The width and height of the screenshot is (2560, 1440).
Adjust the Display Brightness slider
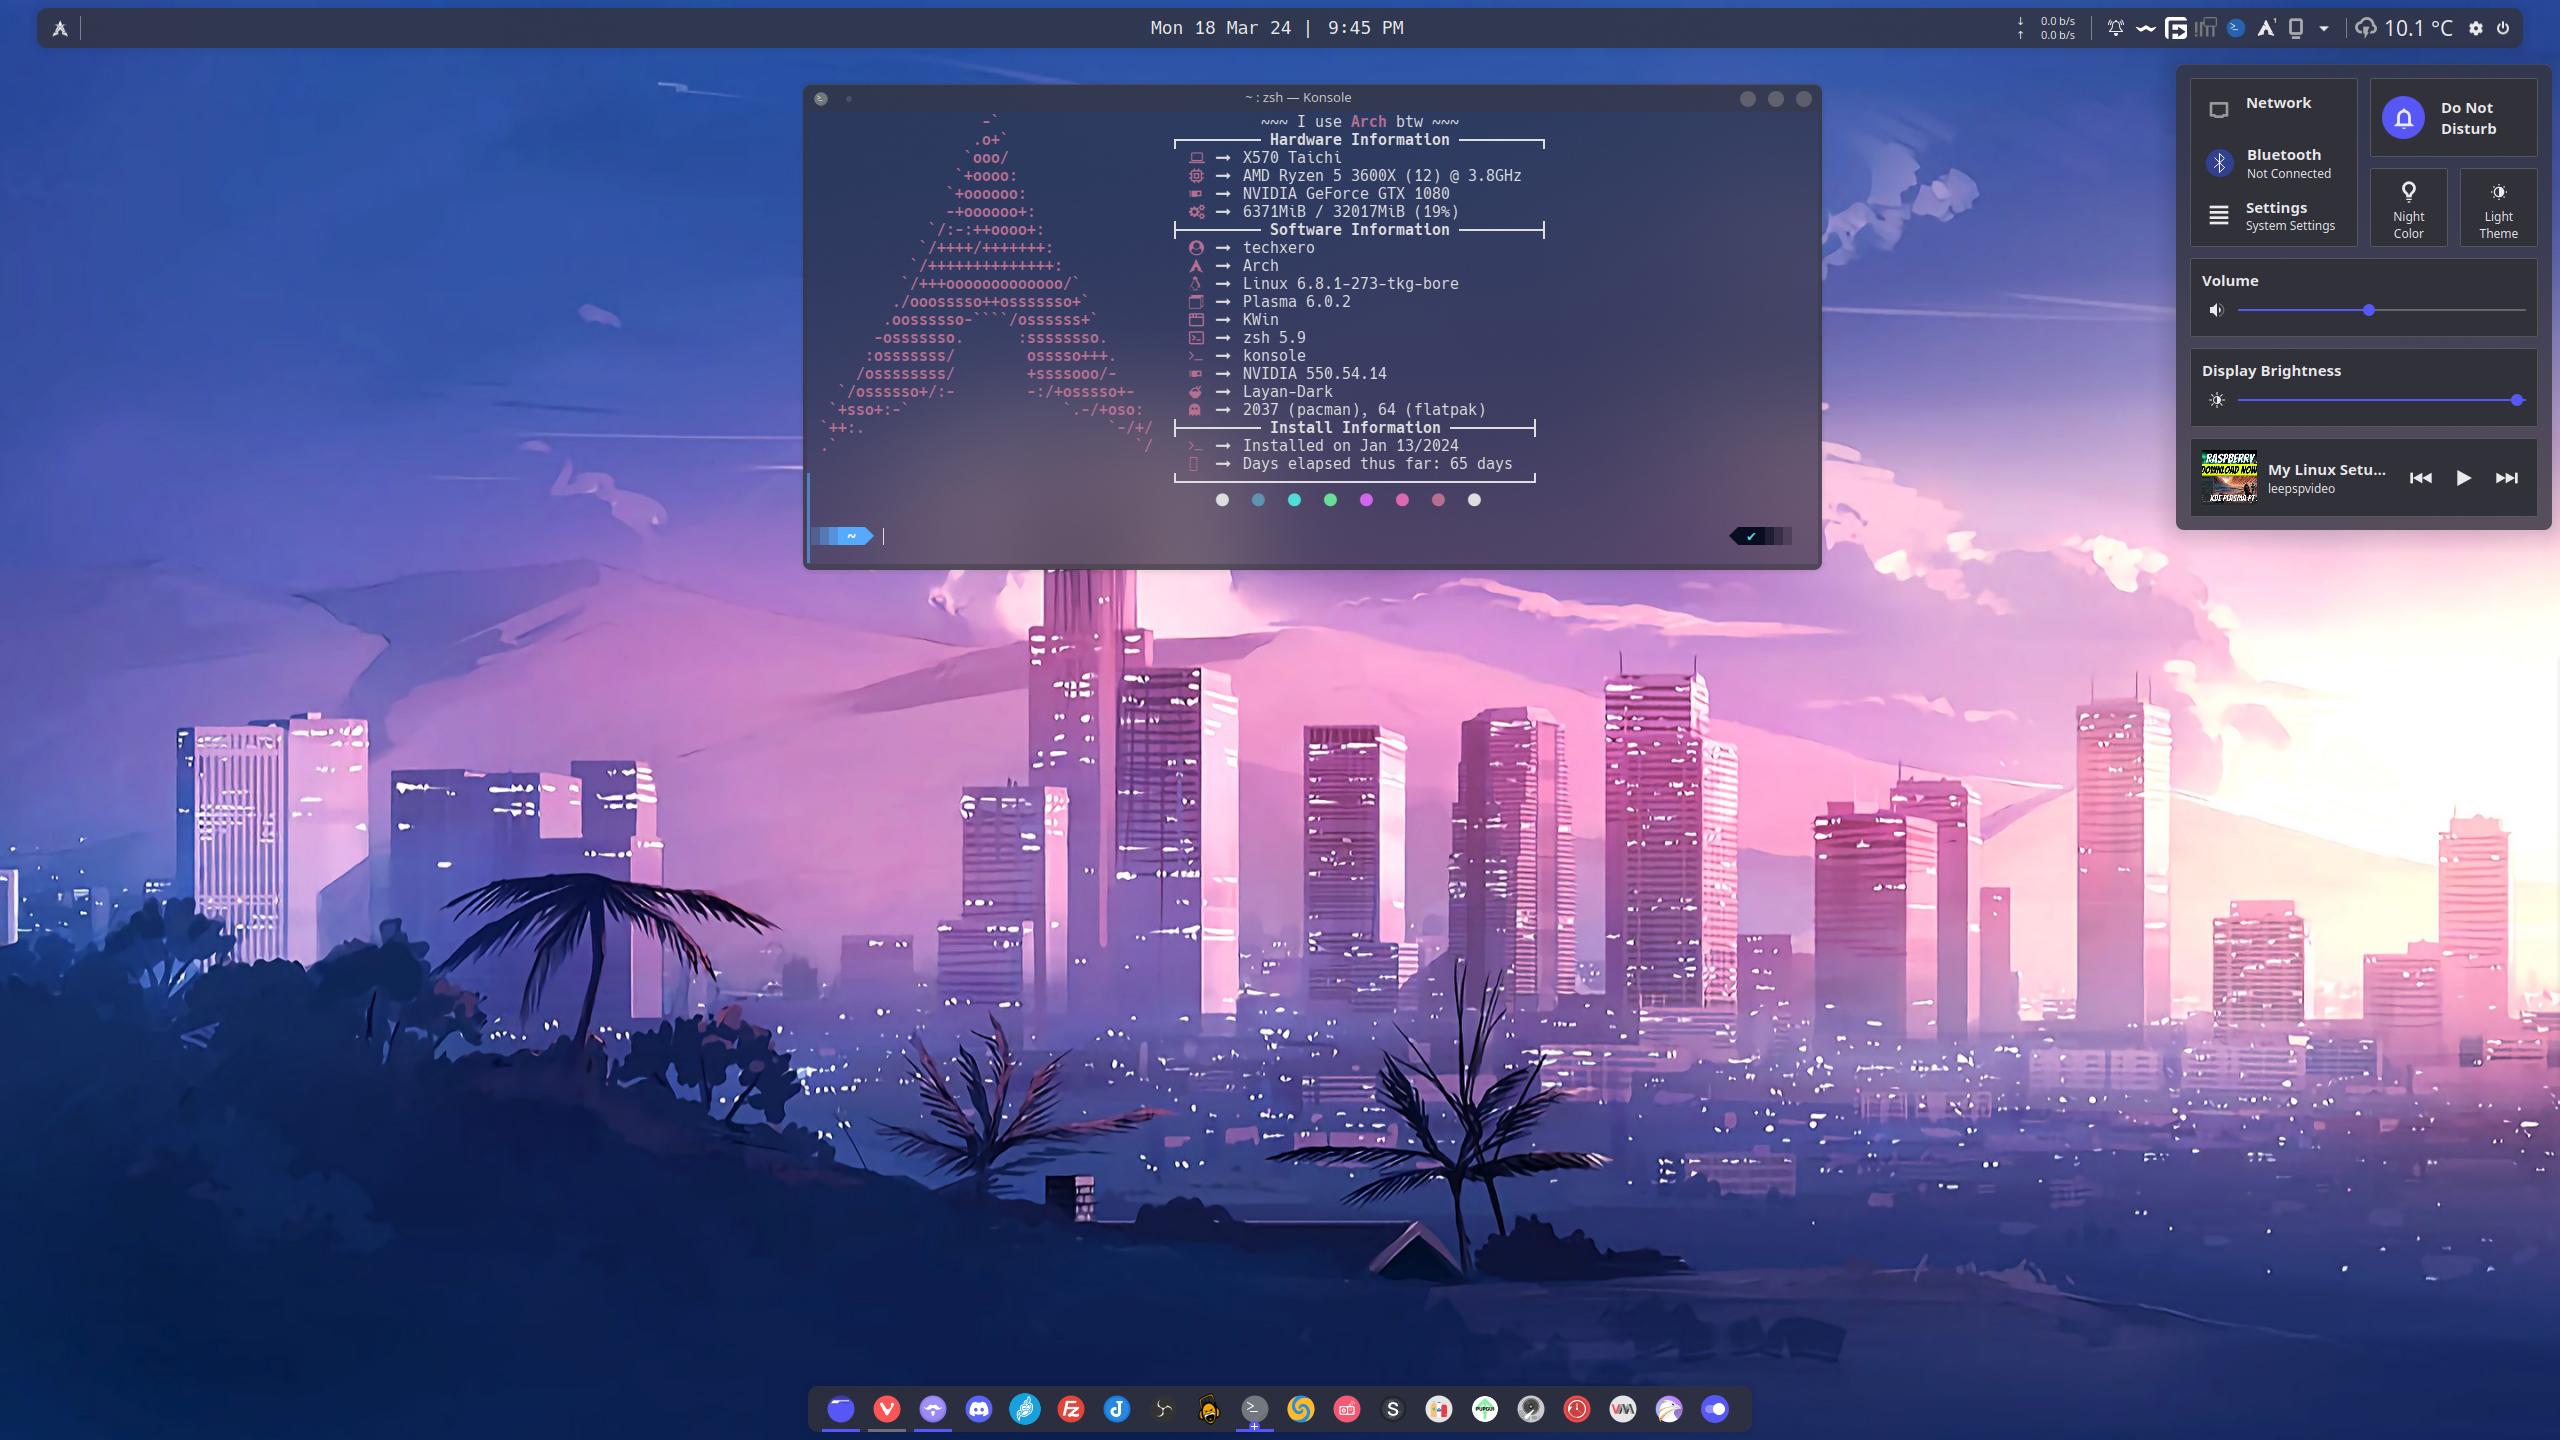click(x=2382, y=400)
